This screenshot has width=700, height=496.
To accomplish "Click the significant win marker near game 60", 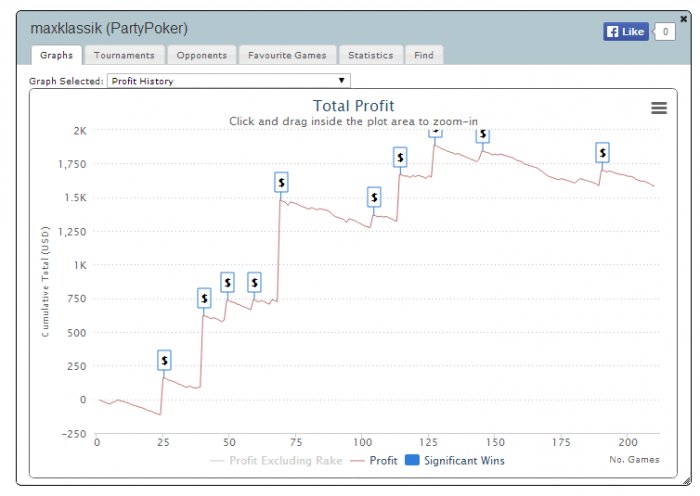I will (254, 283).
